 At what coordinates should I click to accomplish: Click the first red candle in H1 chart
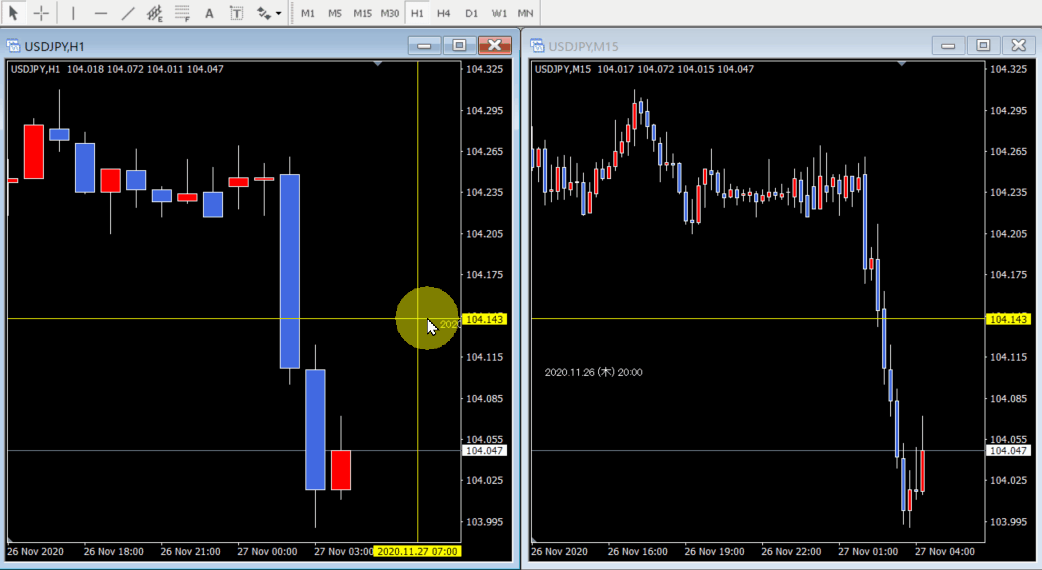[34, 151]
